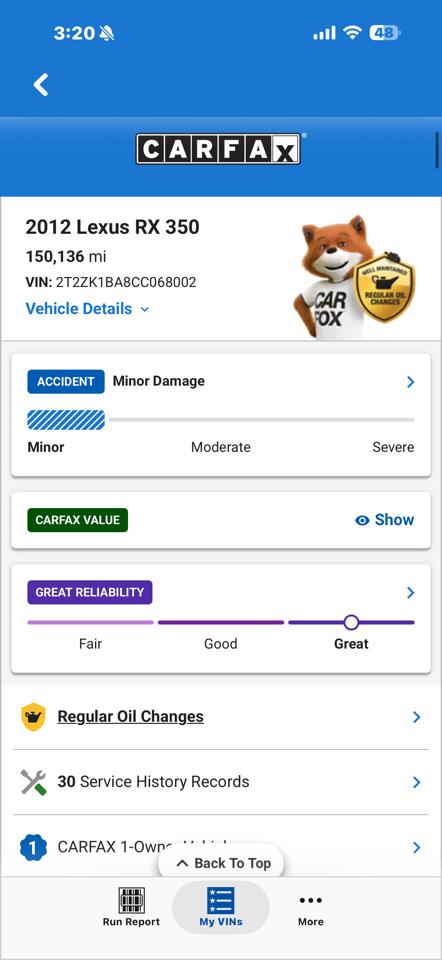The width and height of the screenshot is (442, 960).
Task: Tap the oil can shield icon
Action: pos(33,717)
